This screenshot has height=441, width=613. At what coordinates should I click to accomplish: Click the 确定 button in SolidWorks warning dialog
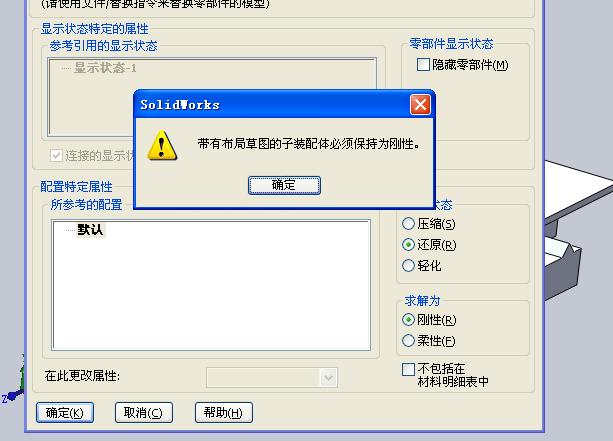tap(284, 185)
